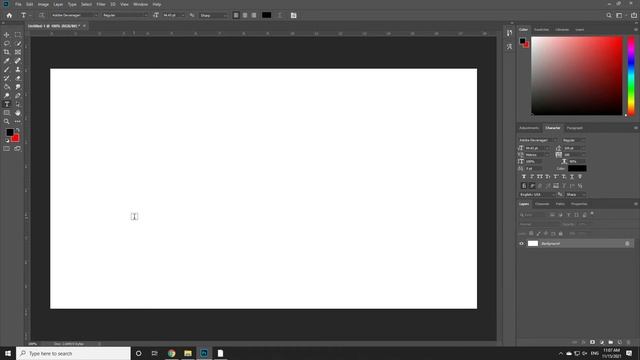Click the hue slider in Color panel

click(631, 76)
